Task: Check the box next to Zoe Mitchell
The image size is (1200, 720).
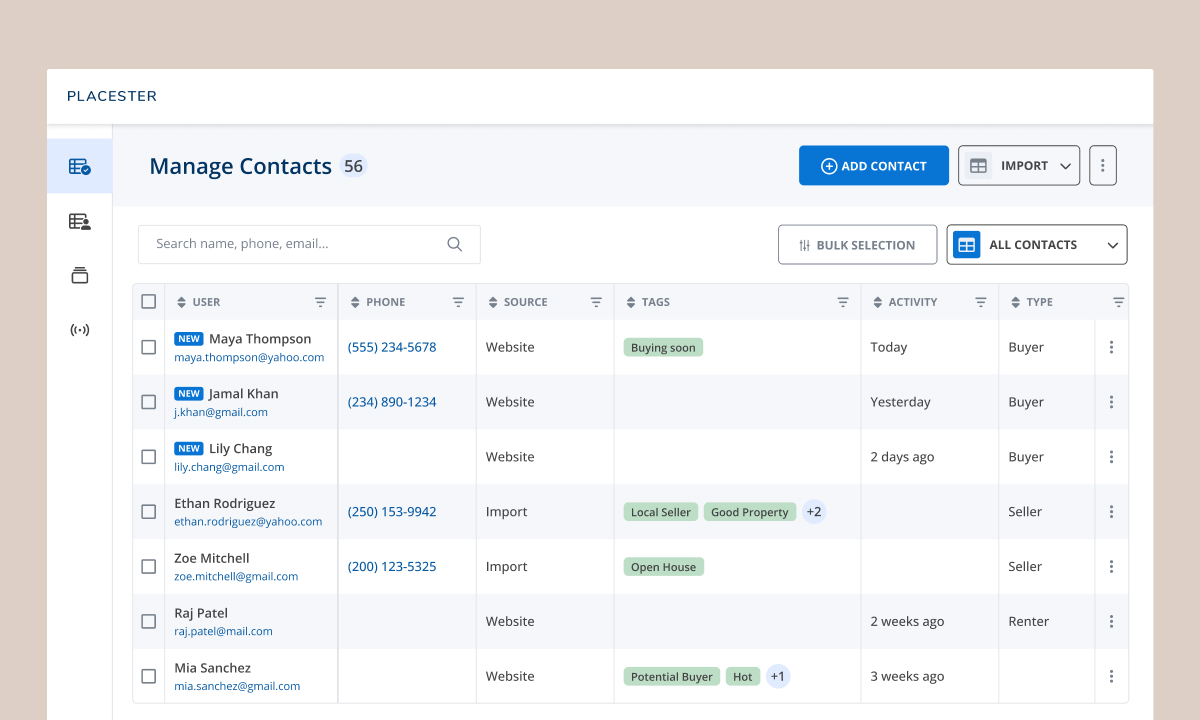Action: pyautogui.click(x=149, y=566)
